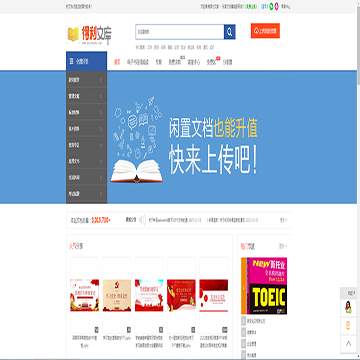Image resolution: width=360 pixels, height=360 pixels.
Task: Click the cloud upload icon on the orange button
Action: [256, 31]
